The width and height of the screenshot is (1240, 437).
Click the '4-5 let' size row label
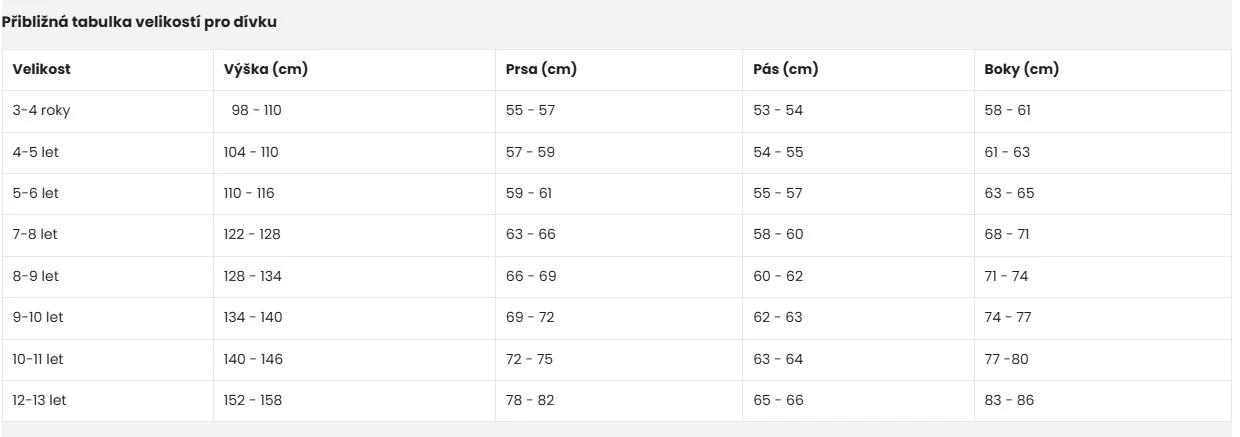(x=38, y=153)
